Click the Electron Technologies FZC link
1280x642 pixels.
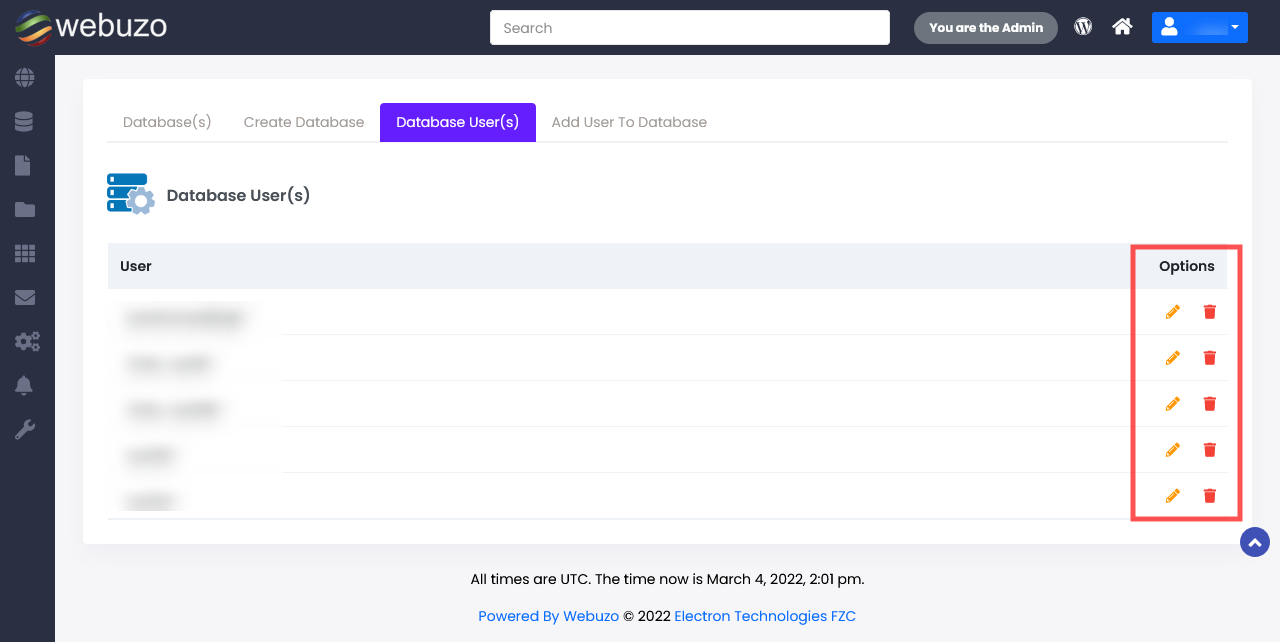click(x=765, y=616)
